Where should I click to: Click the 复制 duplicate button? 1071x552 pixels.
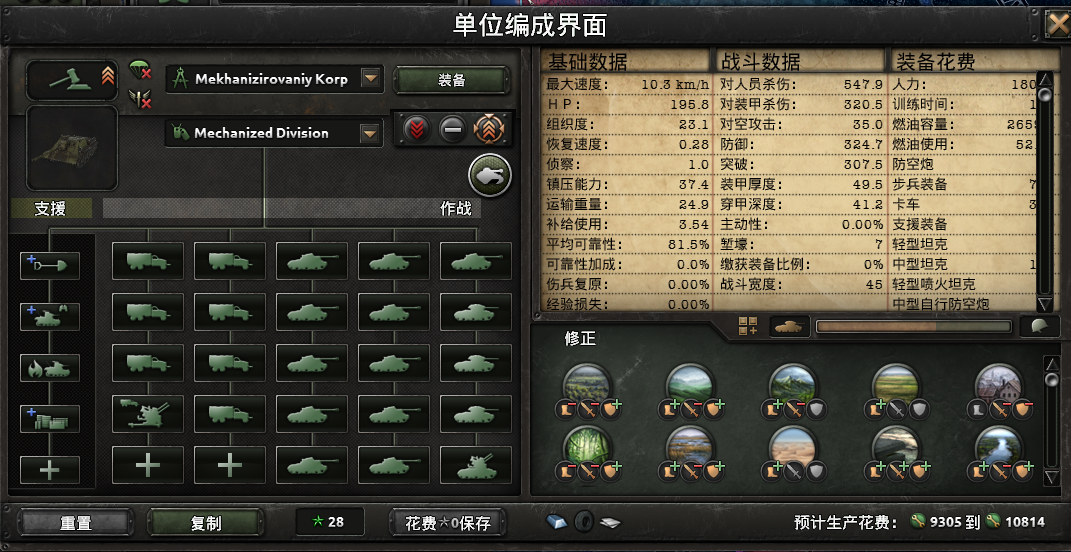click(206, 523)
